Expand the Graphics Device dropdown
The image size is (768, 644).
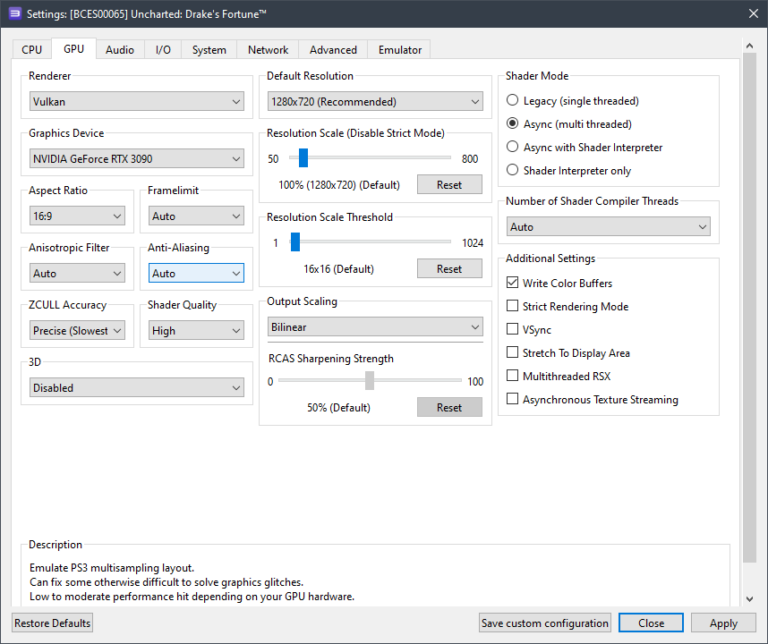click(136, 158)
